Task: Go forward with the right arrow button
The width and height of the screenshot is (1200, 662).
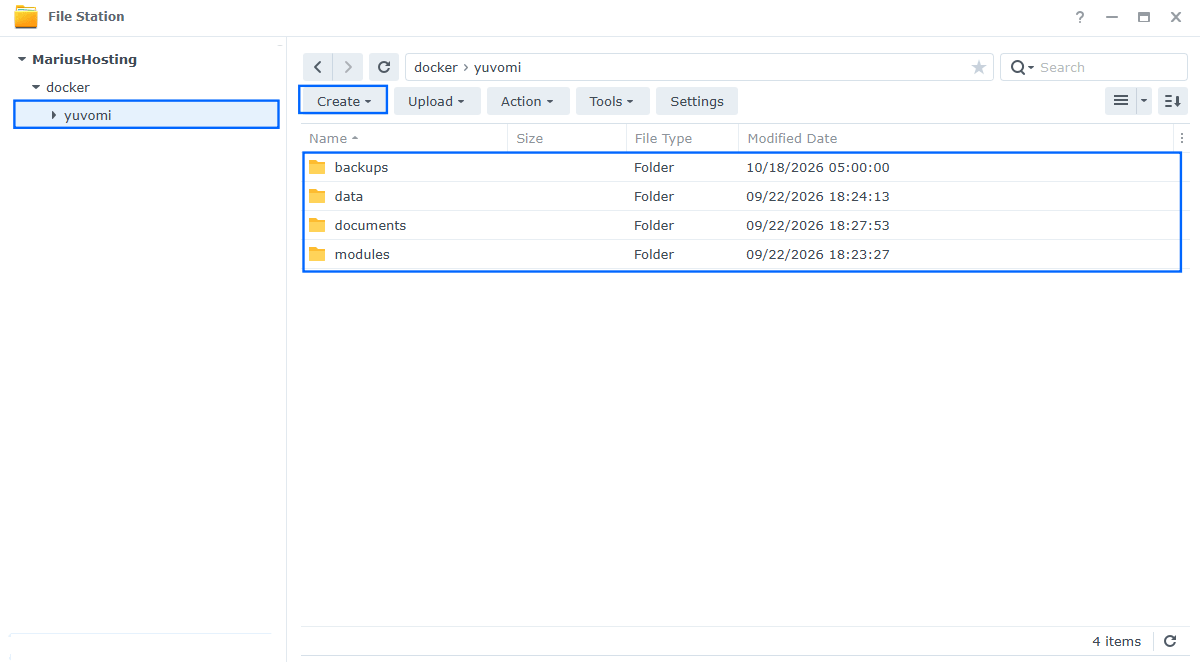Action: (x=348, y=67)
